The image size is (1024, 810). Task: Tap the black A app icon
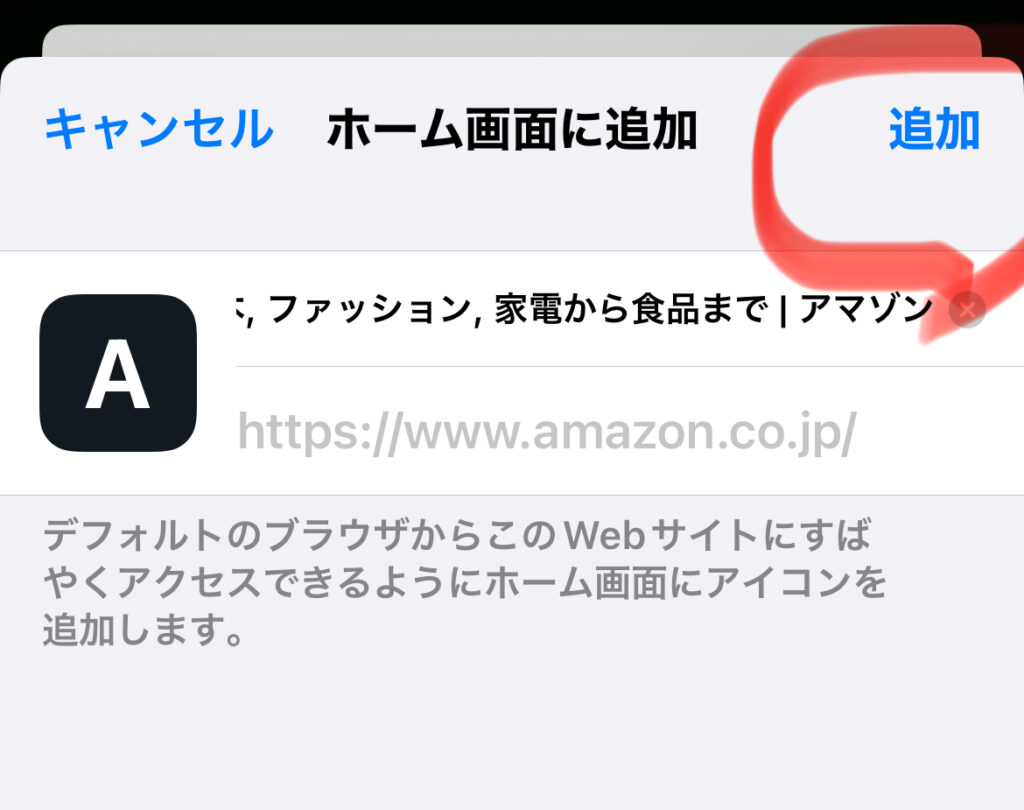coord(118,372)
